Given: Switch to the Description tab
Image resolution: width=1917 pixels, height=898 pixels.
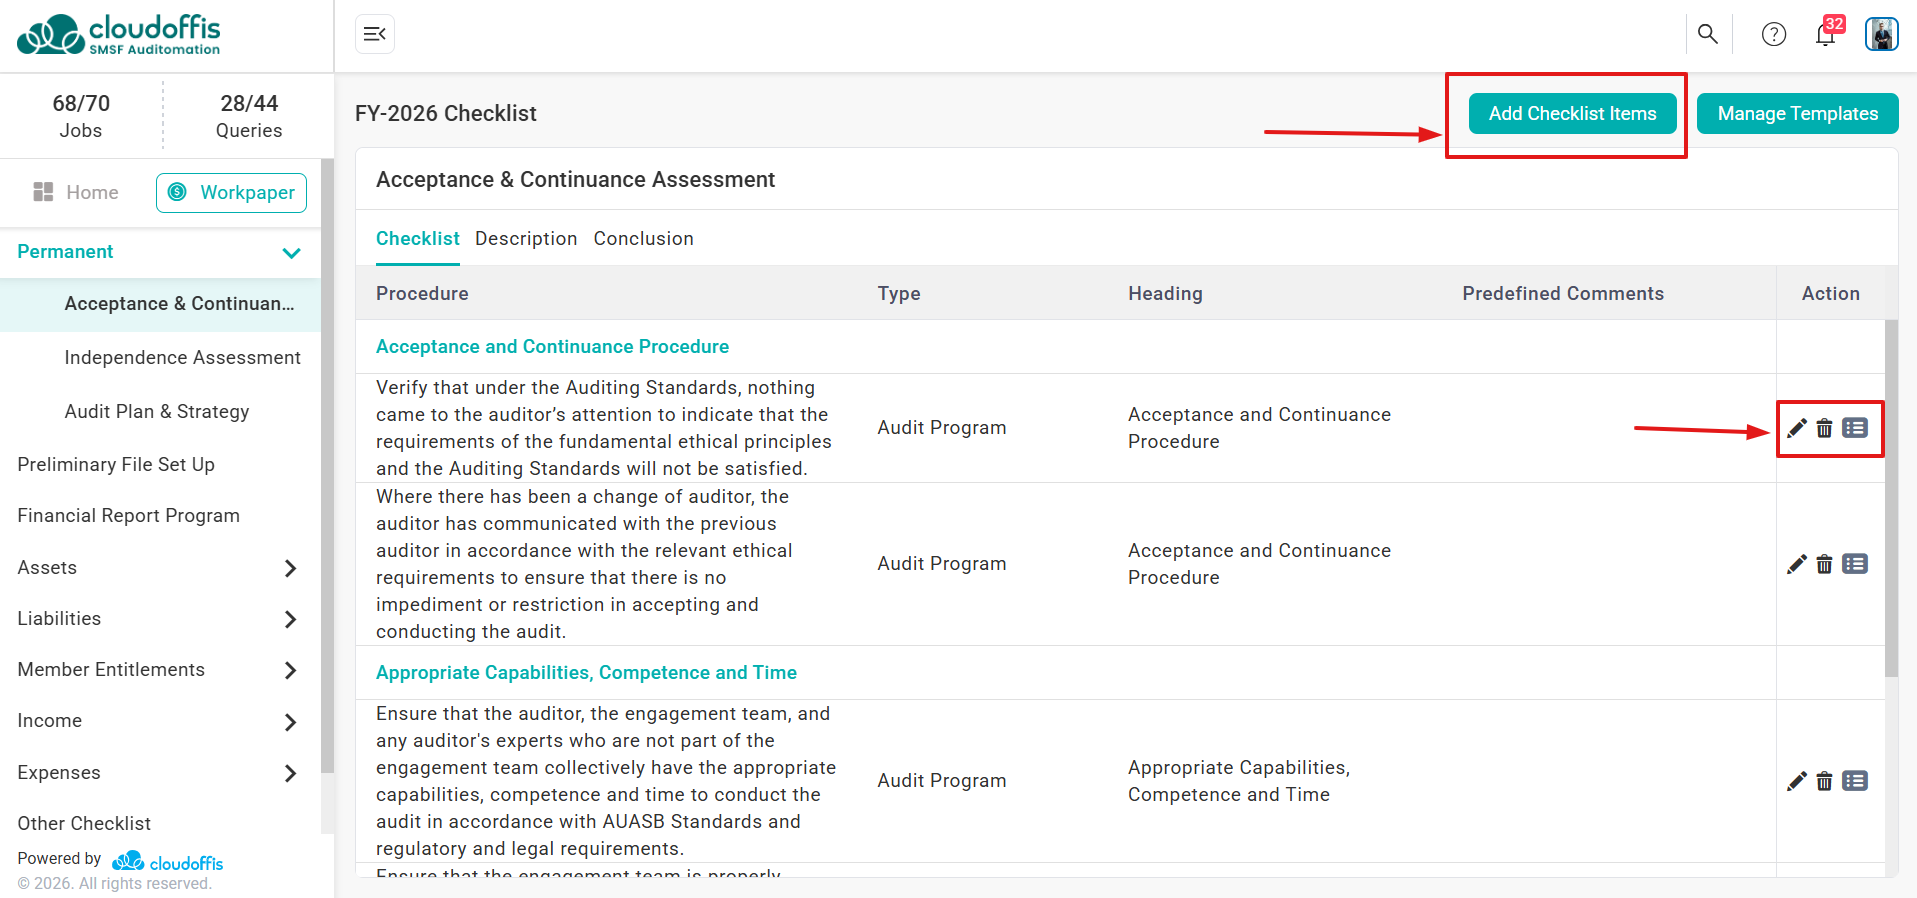Looking at the screenshot, I should (x=526, y=239).
